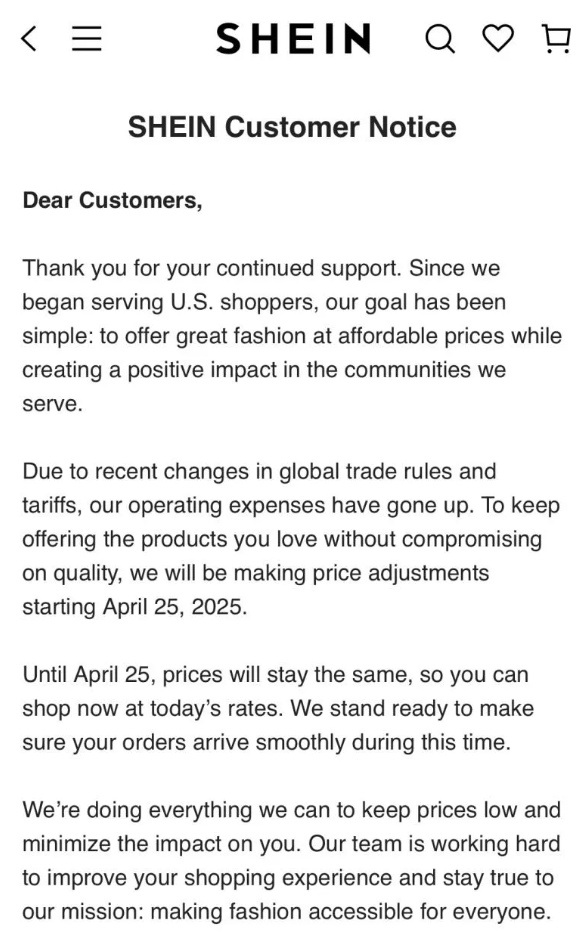Image resolution: width=586 pixels, height=942 pixels.
Task: Click 'making fashion accessible for everyone' text
Action: point(350,912)
